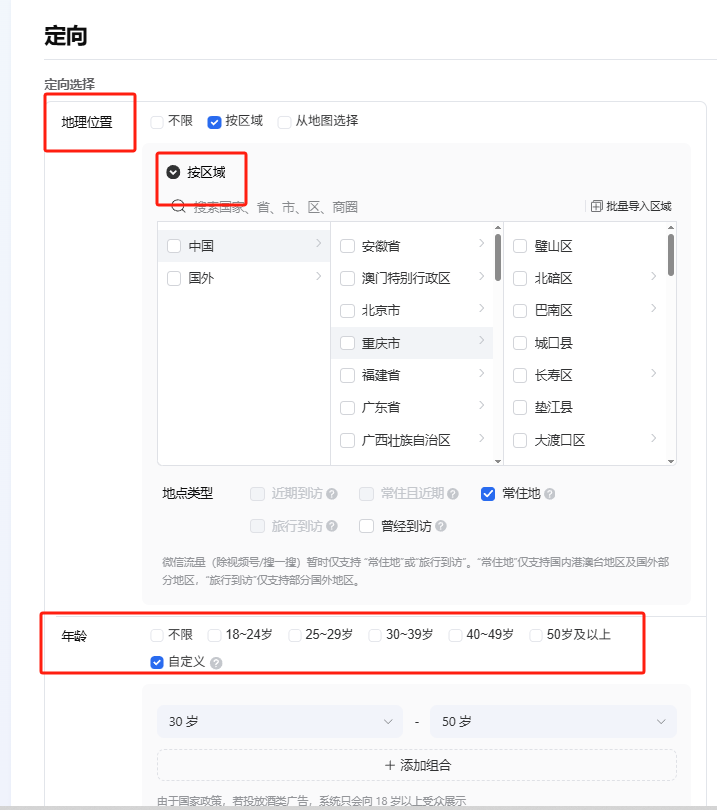Expand 广西壮族自治区 row arrow
This screenshot has width=717, height=810.
(481, 438)
